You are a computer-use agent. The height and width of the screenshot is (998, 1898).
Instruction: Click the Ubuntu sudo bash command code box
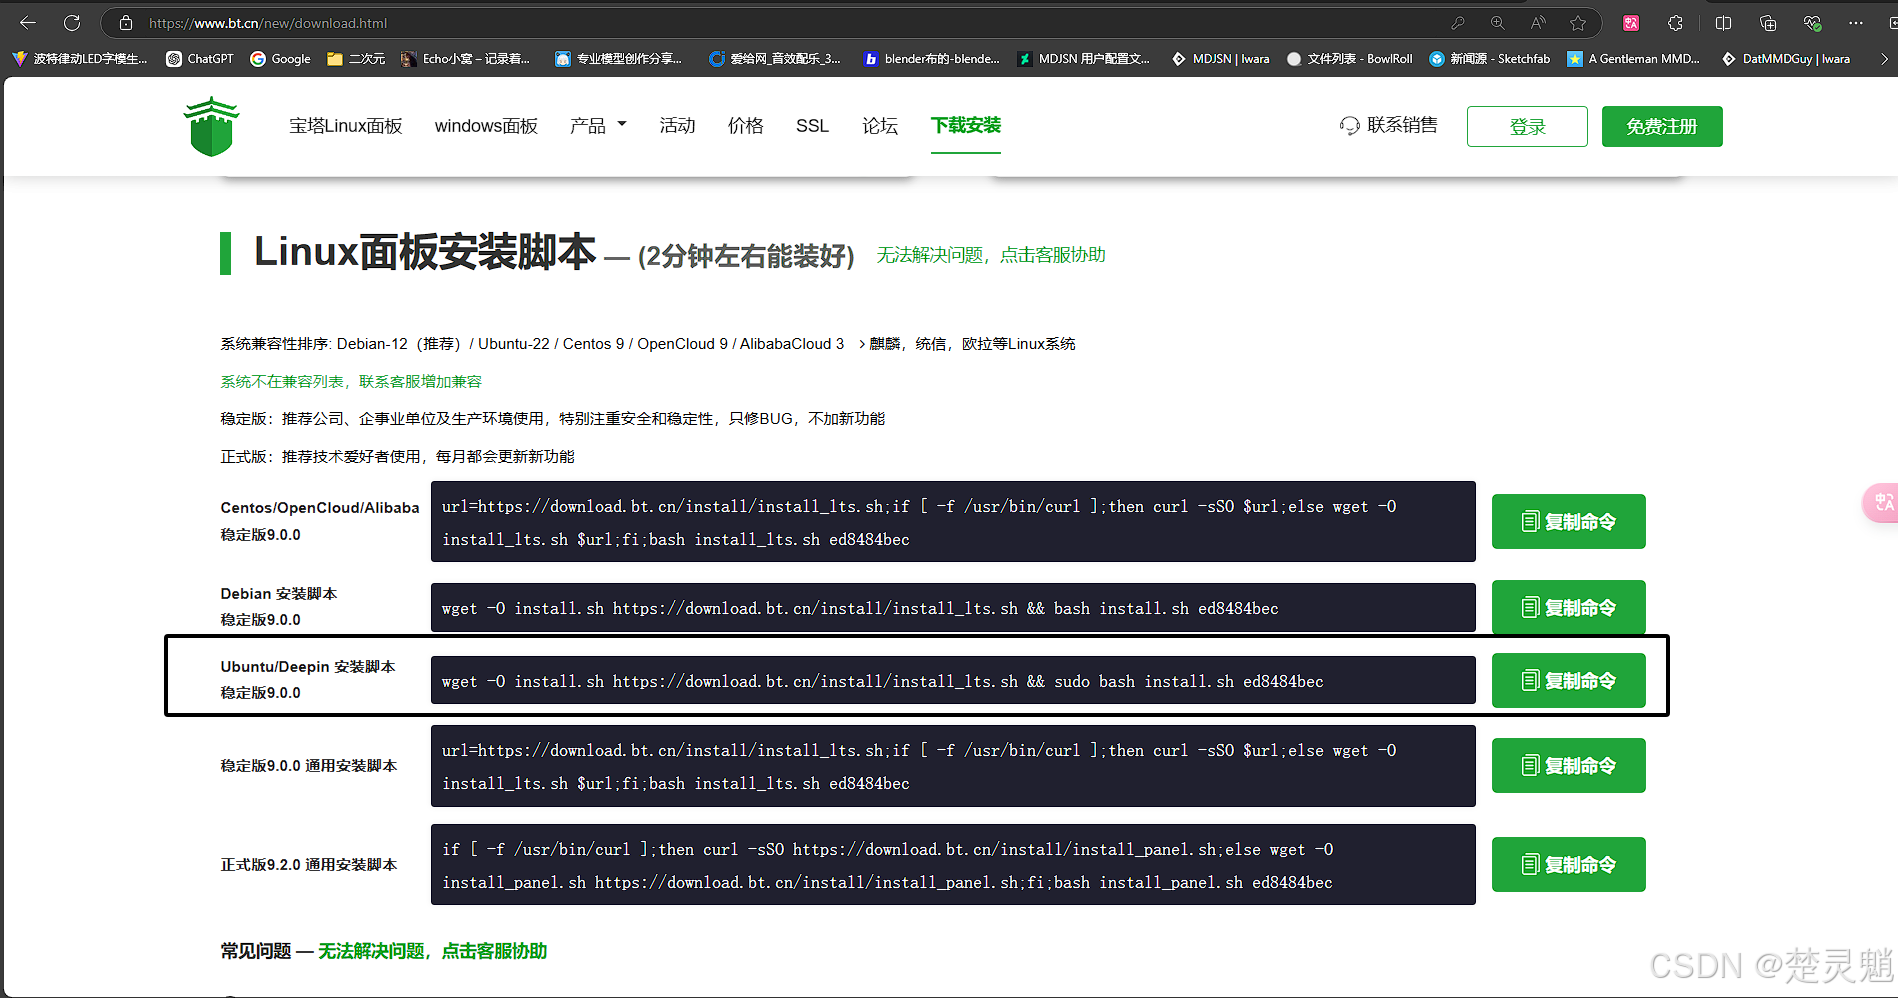click(953, 681)
